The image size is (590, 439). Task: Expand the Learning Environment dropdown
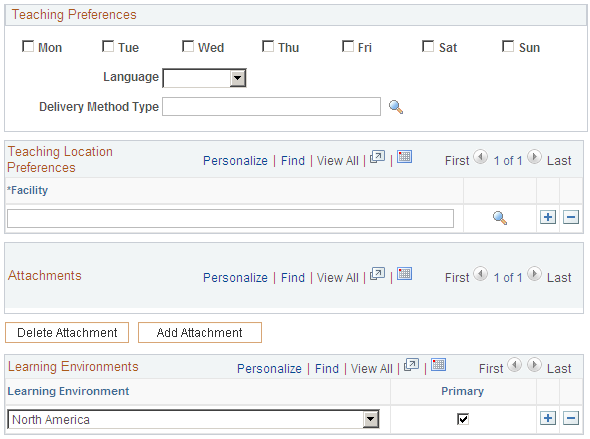pos(371,419)
